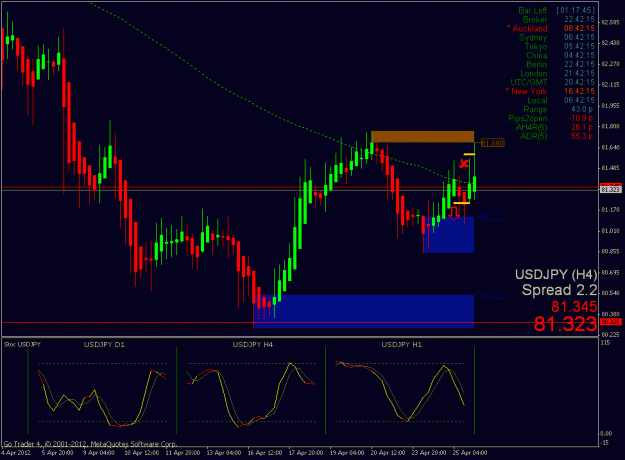Image resolution: width=625 pixels, height=460 pixels.
Task: Click the London label
Action: (x=534, y=73)
